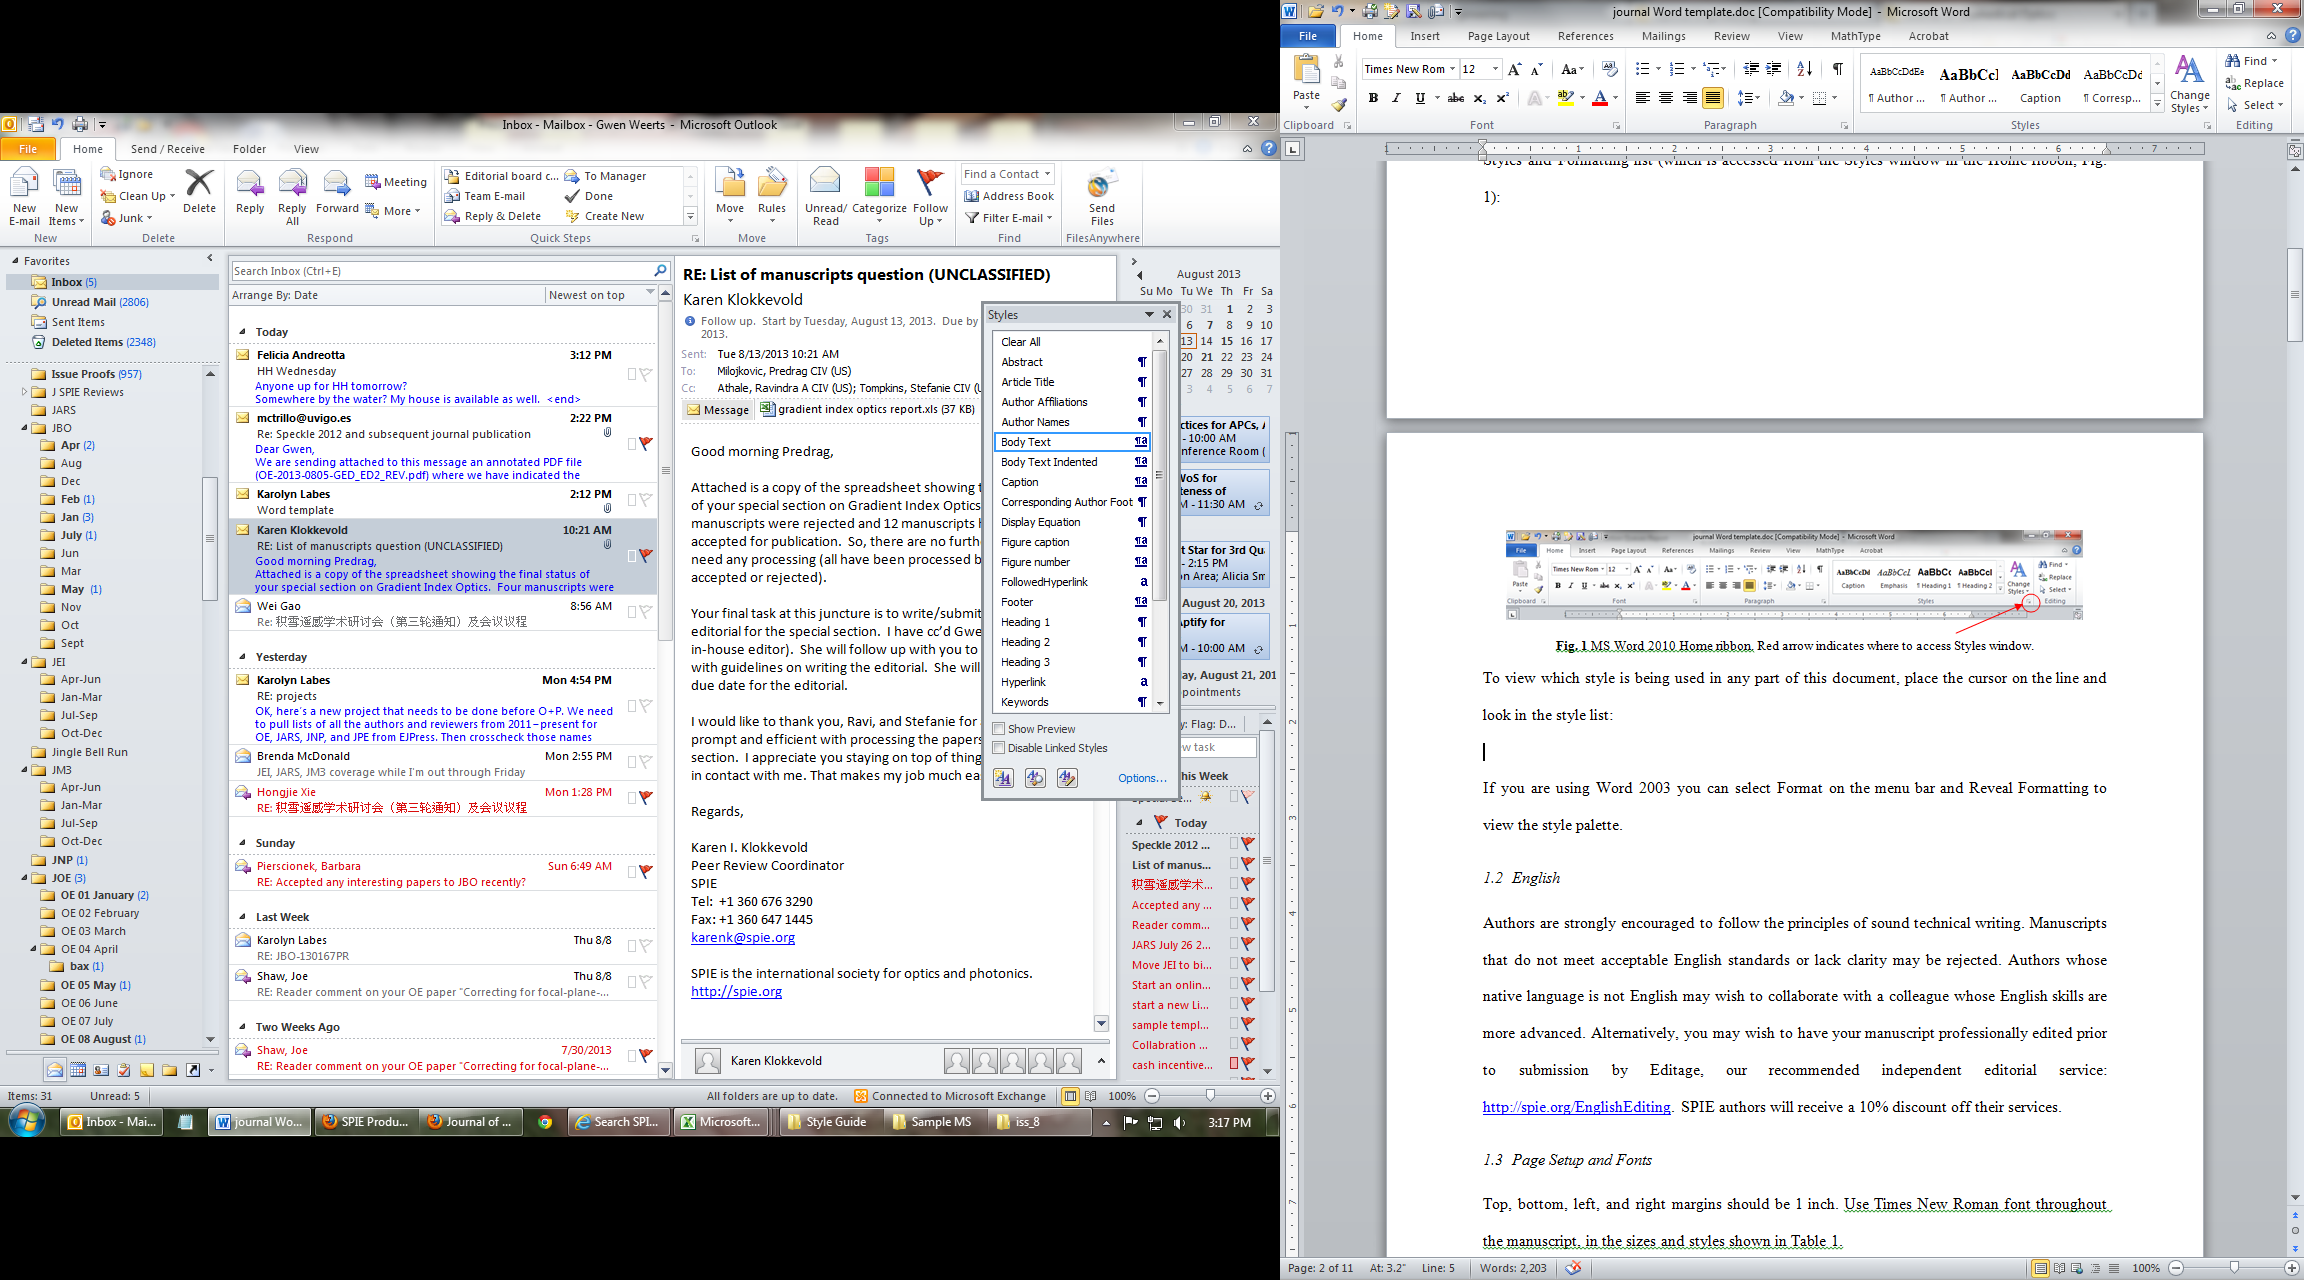
Task: Click the Change Styles icon in Word
Action: click(2190, 84)
